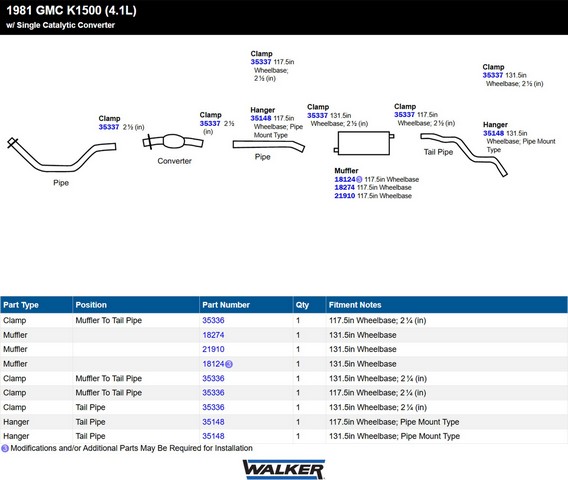Click '131.5in Wheelbase' in the 18124 row
Screen dimensions: 568x480
(363, 364)
